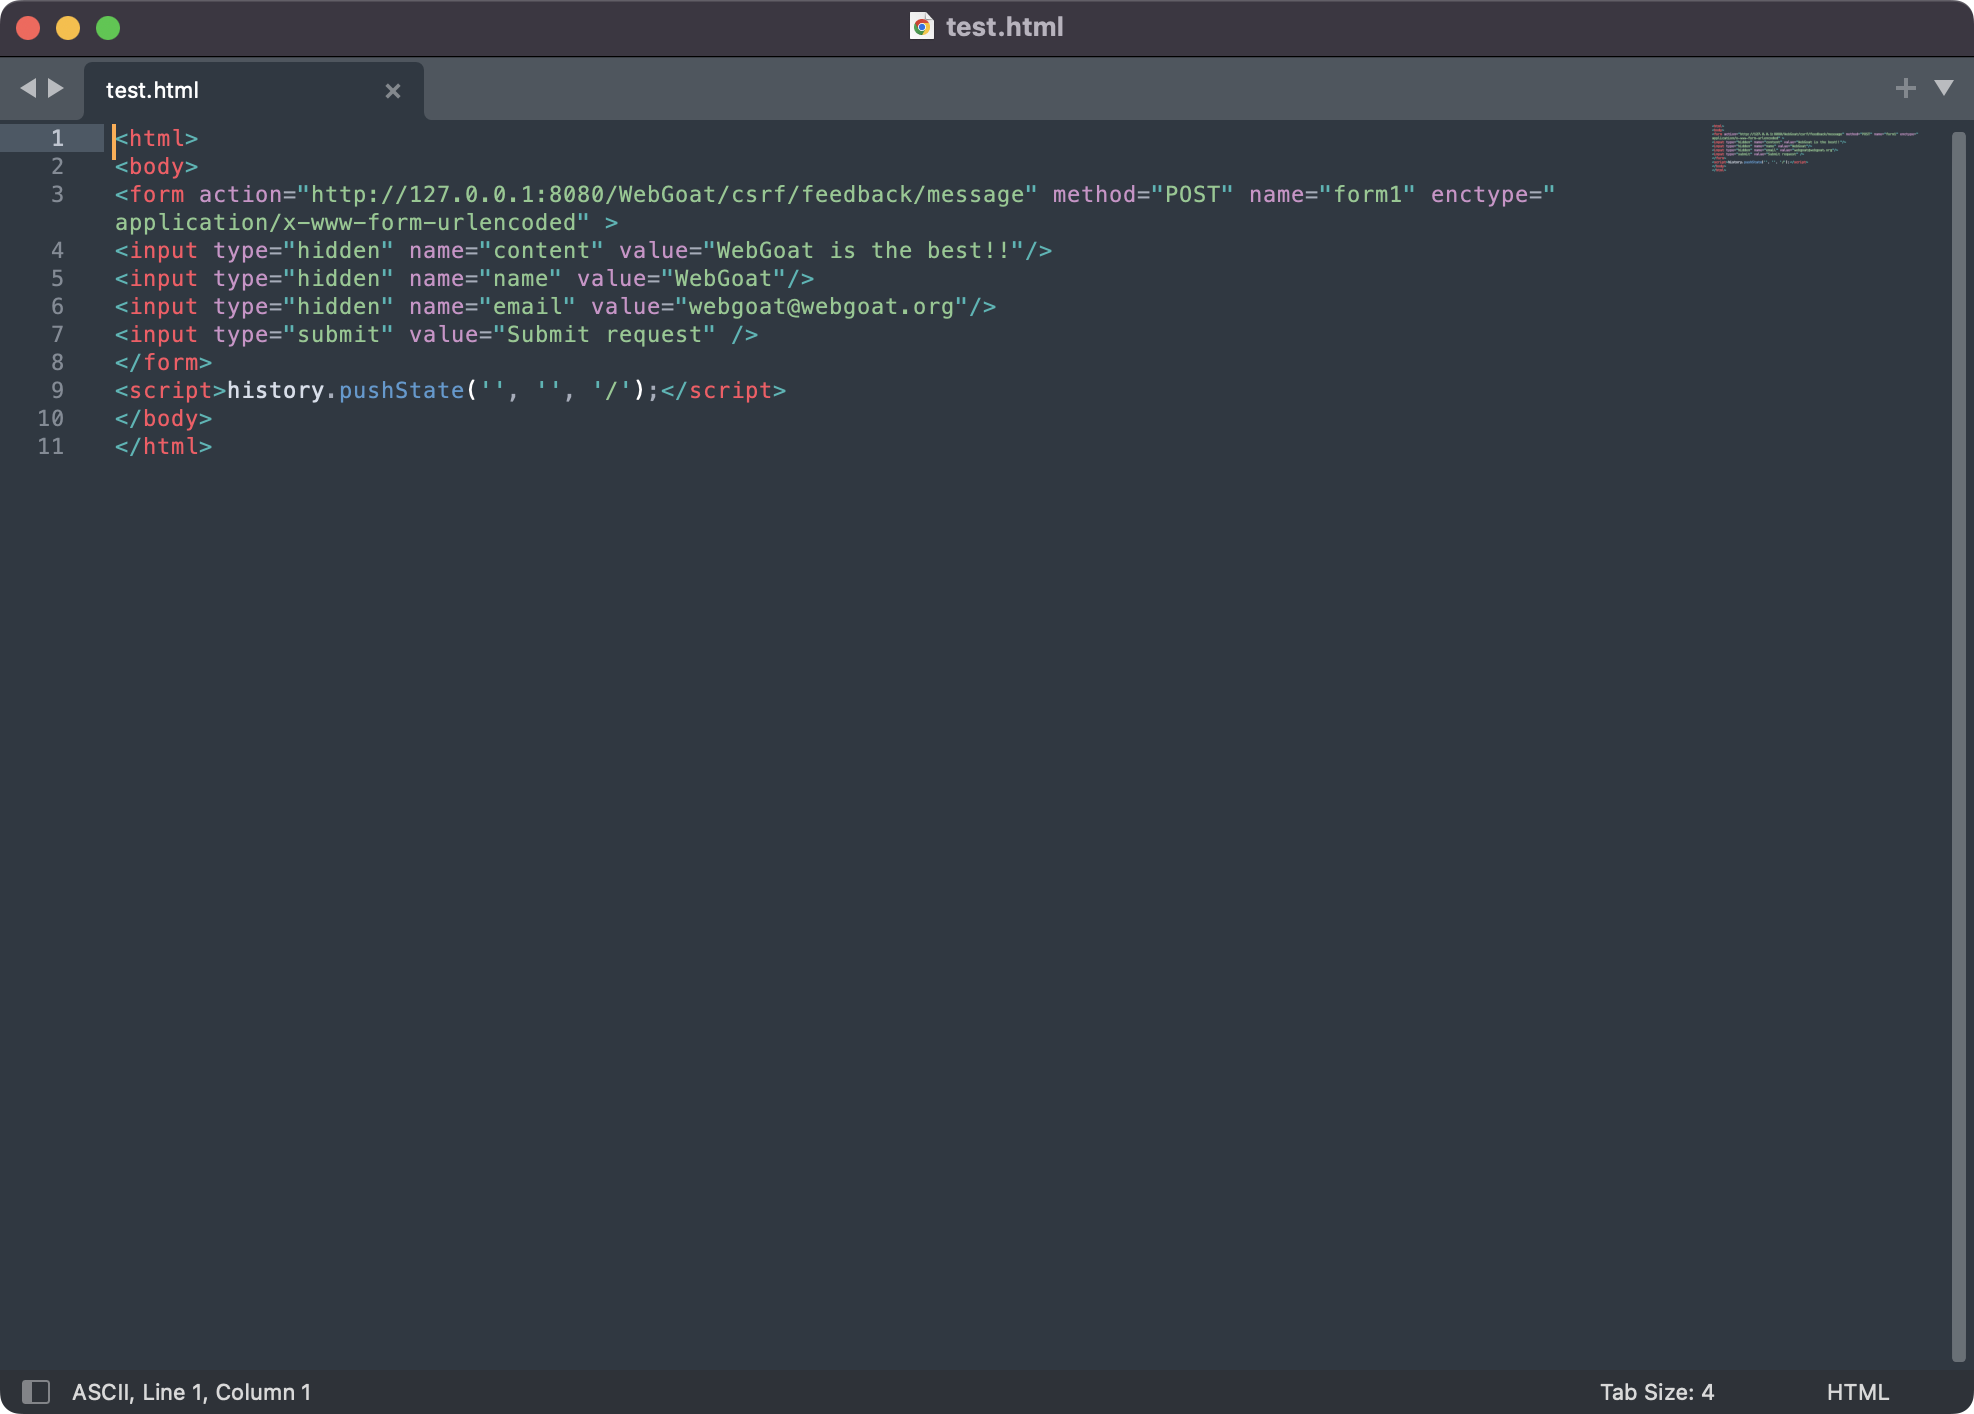
Task: Click line number 1 in gutter
Action: (57, 138)
